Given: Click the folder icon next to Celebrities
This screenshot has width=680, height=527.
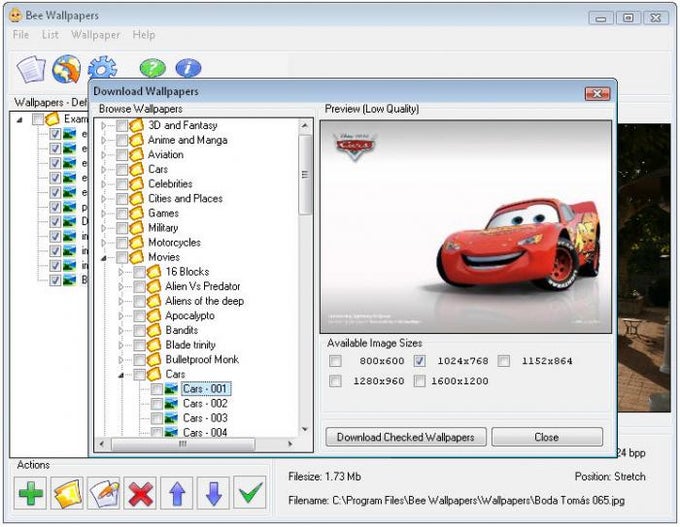Looking at the screenshot, I should tap(137, 184).
